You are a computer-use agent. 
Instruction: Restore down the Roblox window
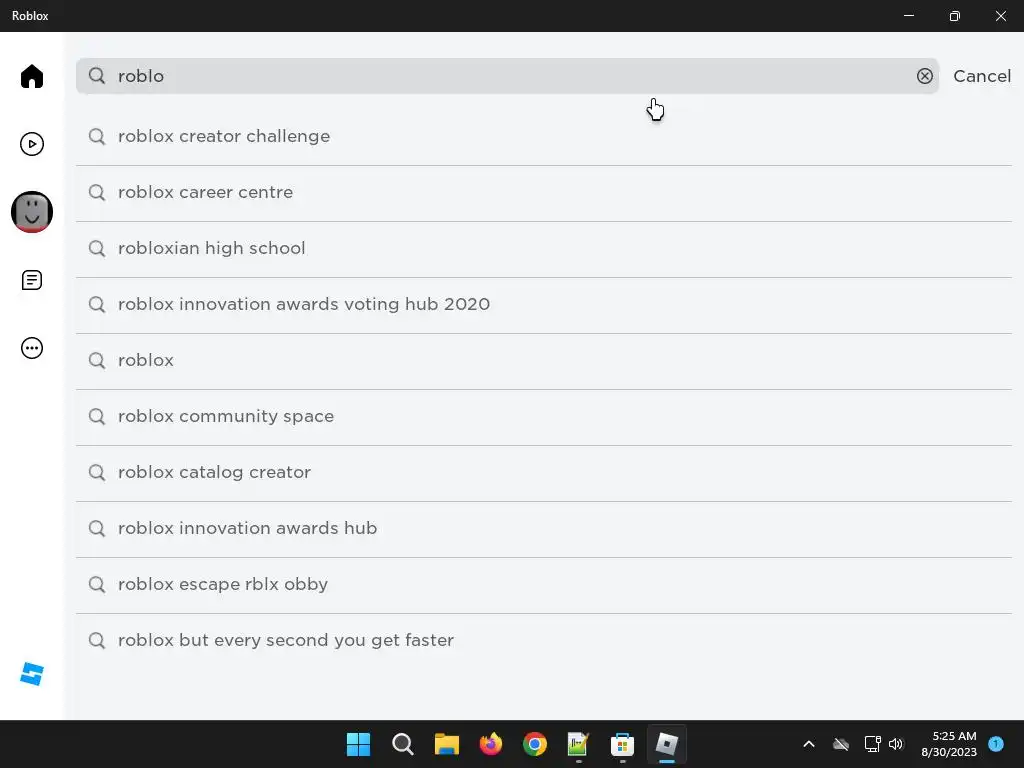click(954, 16)
